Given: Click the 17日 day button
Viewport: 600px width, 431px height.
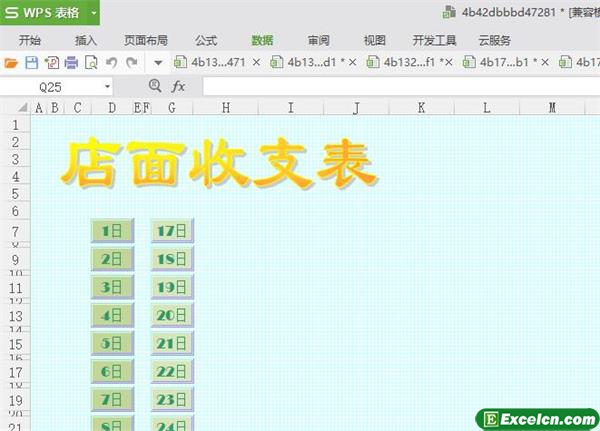Looking at the screenshot, I should point(172,231).
